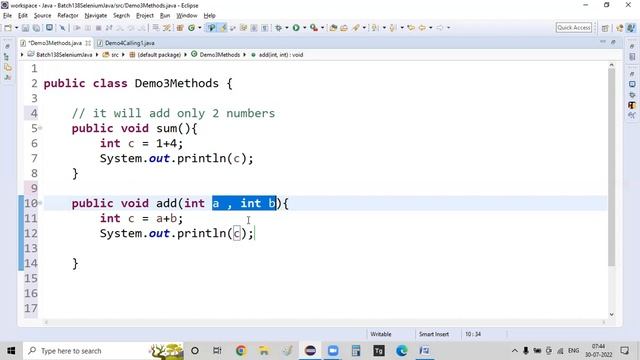Click the Previous Annotation toolbar icon
This screenshot has height=360, width=640.
click(x=393, y=28)
